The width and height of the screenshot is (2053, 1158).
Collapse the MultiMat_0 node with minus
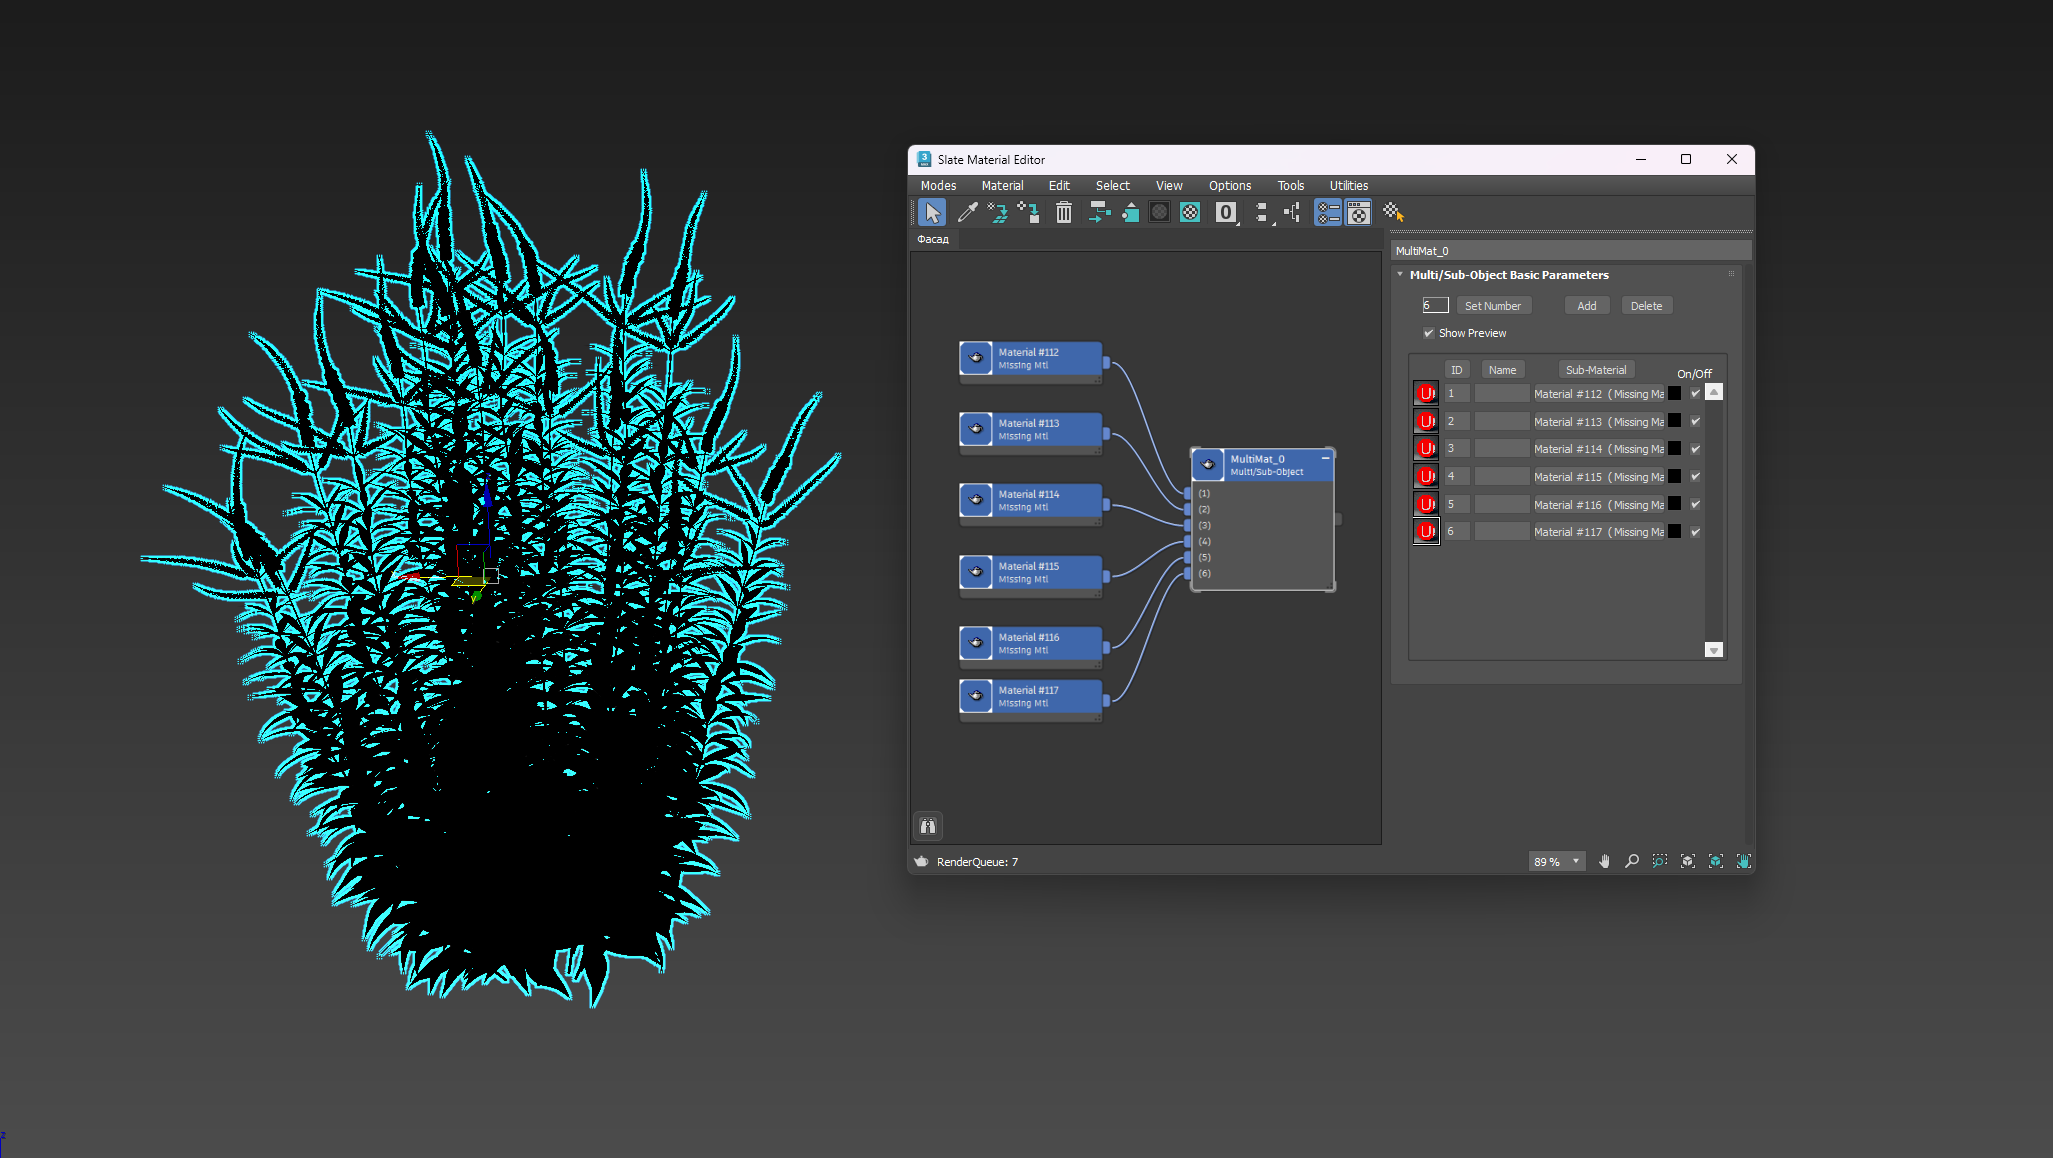pyautogui.click(x=1326, y=458)
